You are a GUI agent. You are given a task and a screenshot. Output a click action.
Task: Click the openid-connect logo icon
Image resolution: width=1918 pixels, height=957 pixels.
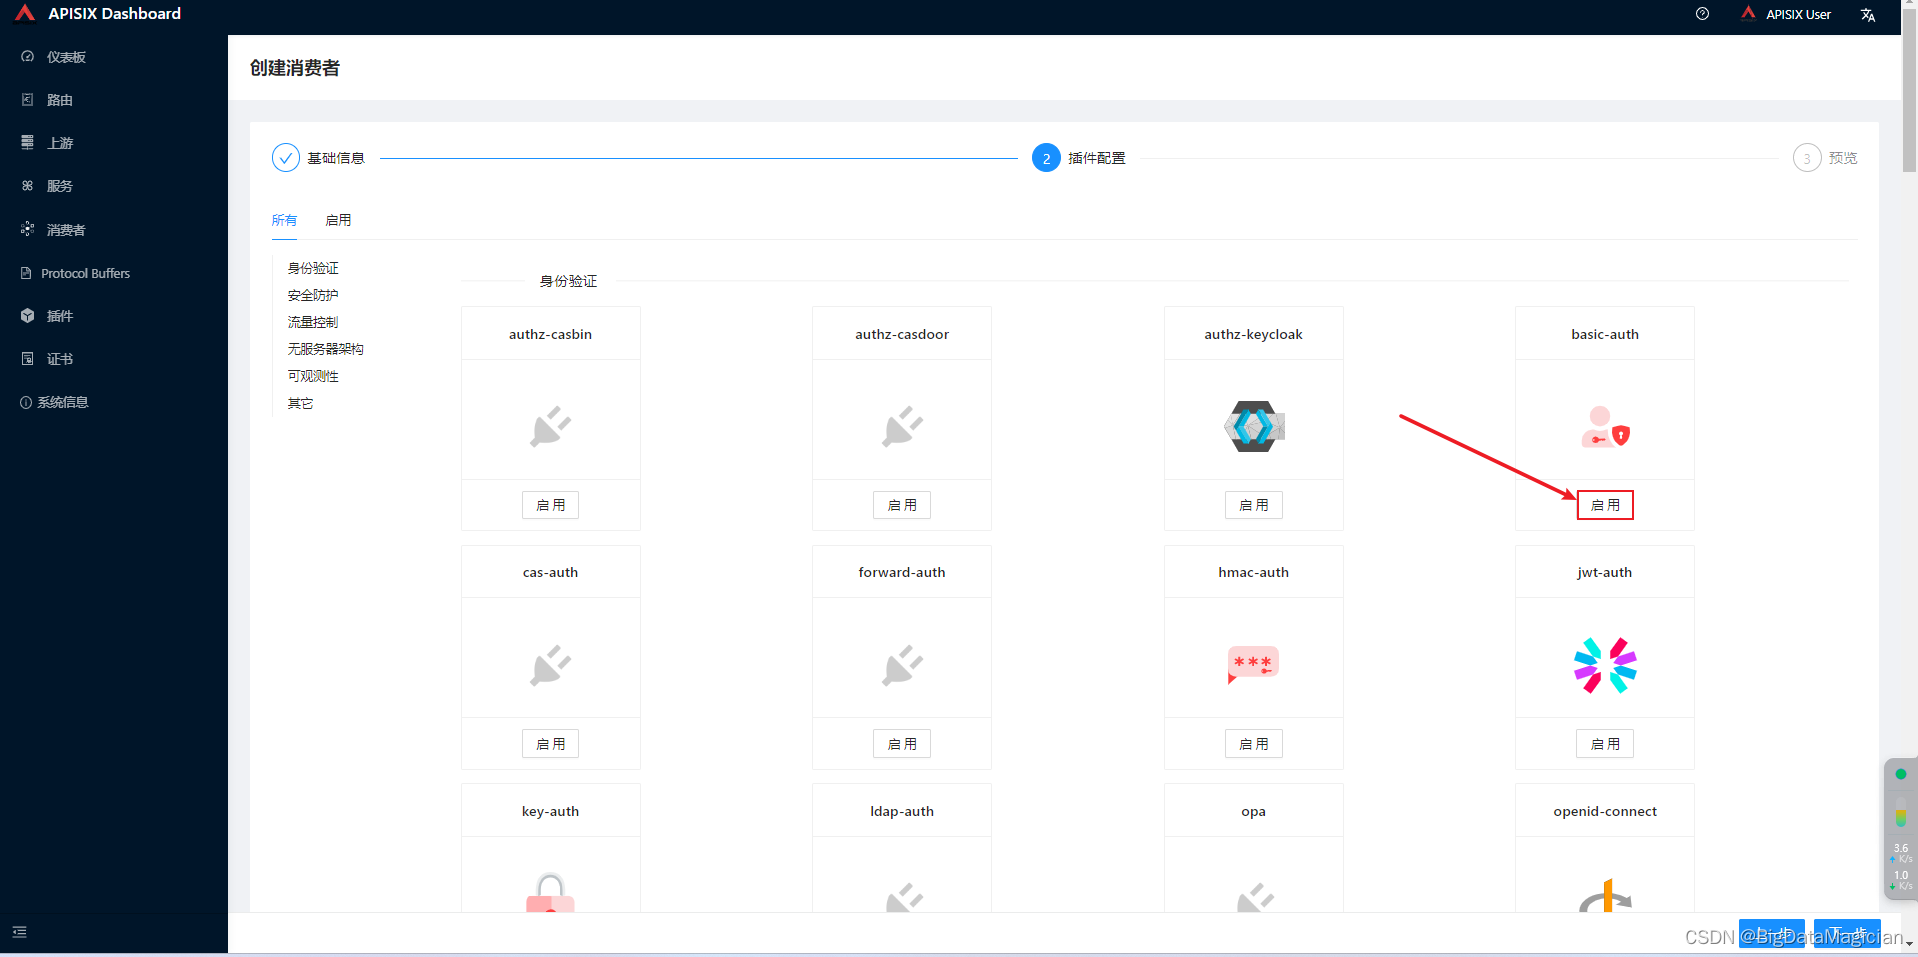(1605, 895)
